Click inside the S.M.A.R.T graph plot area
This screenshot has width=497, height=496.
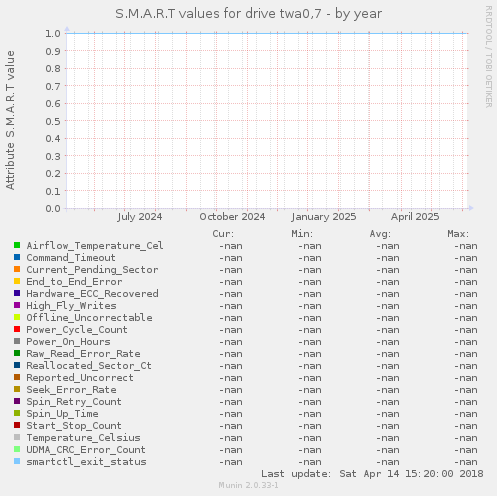pyautogui.click(x=267, y=121)
